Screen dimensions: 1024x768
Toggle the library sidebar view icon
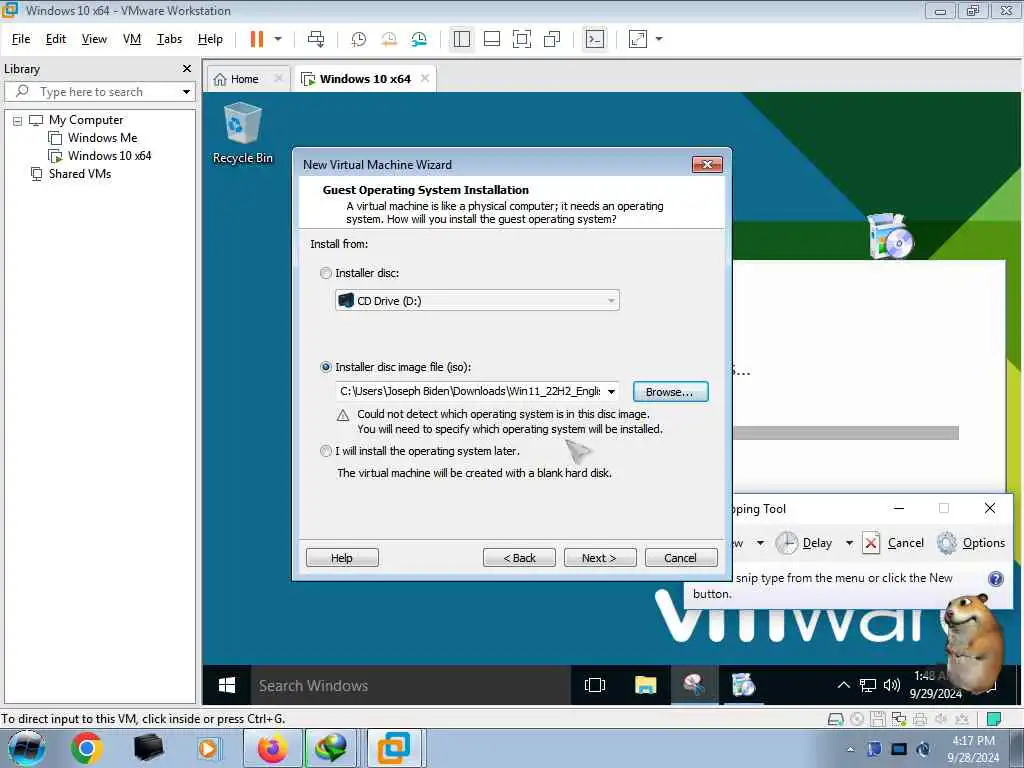(x=462, y=39)
